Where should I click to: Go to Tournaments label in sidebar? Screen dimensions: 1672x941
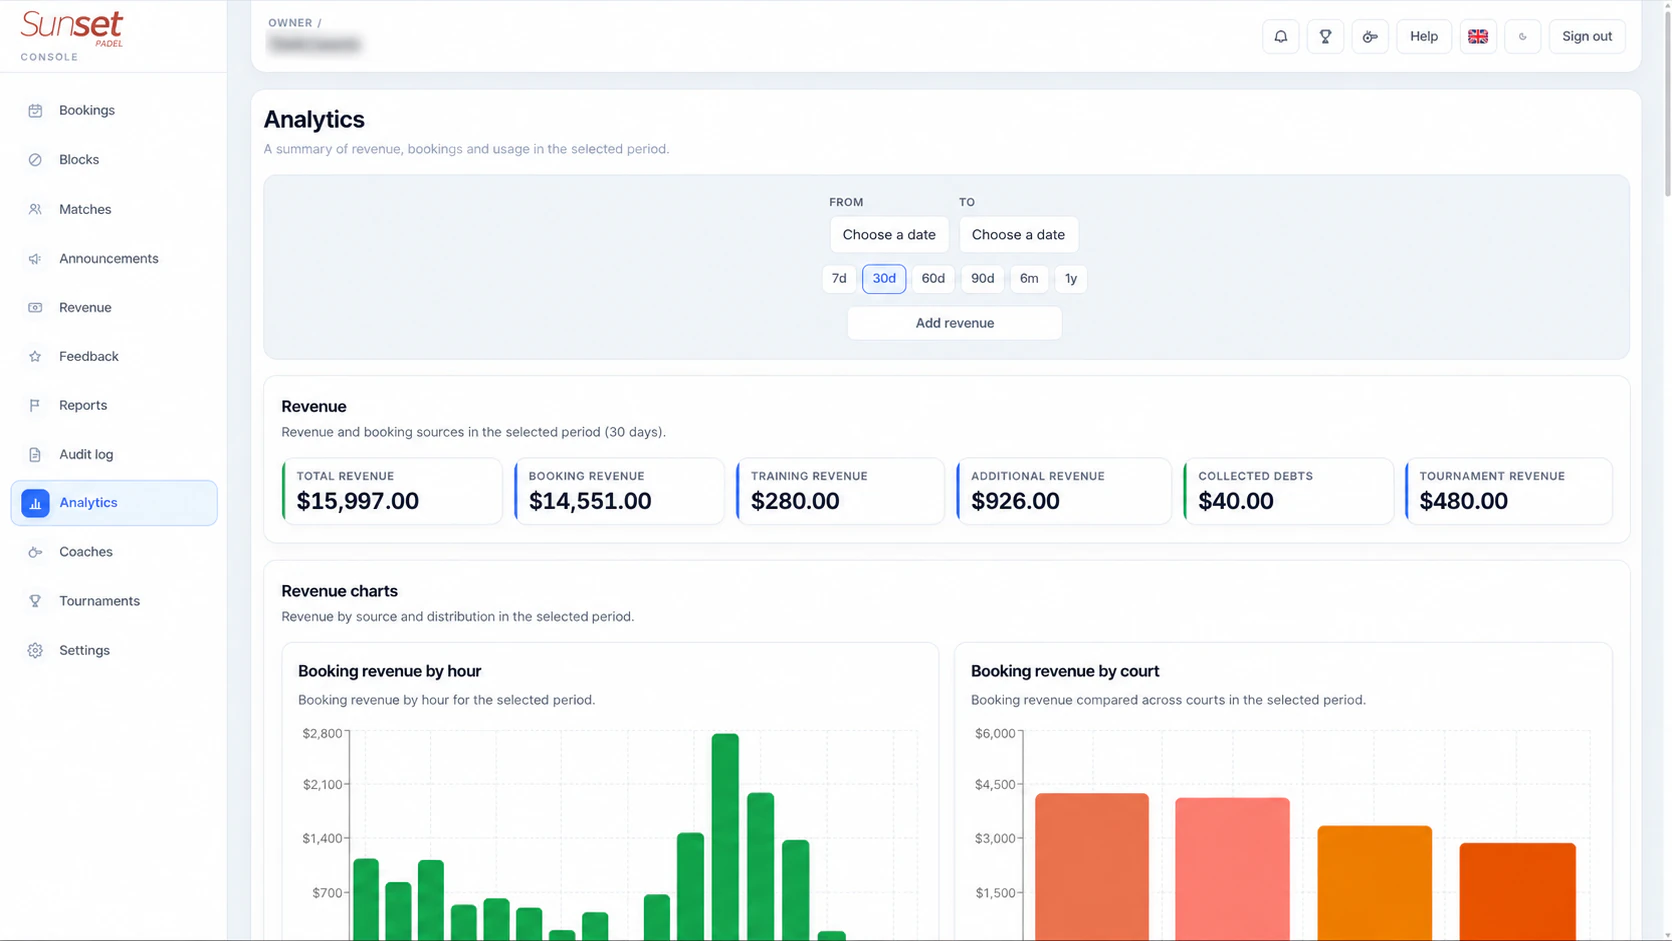point(99,601)
